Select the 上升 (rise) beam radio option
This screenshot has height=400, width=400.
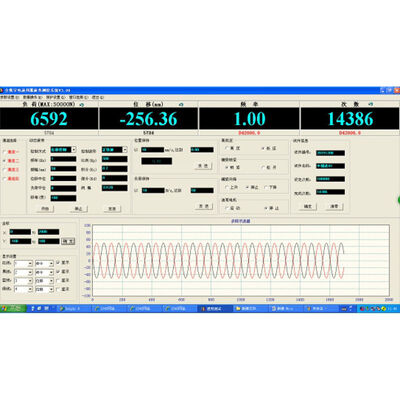(227, 188)
